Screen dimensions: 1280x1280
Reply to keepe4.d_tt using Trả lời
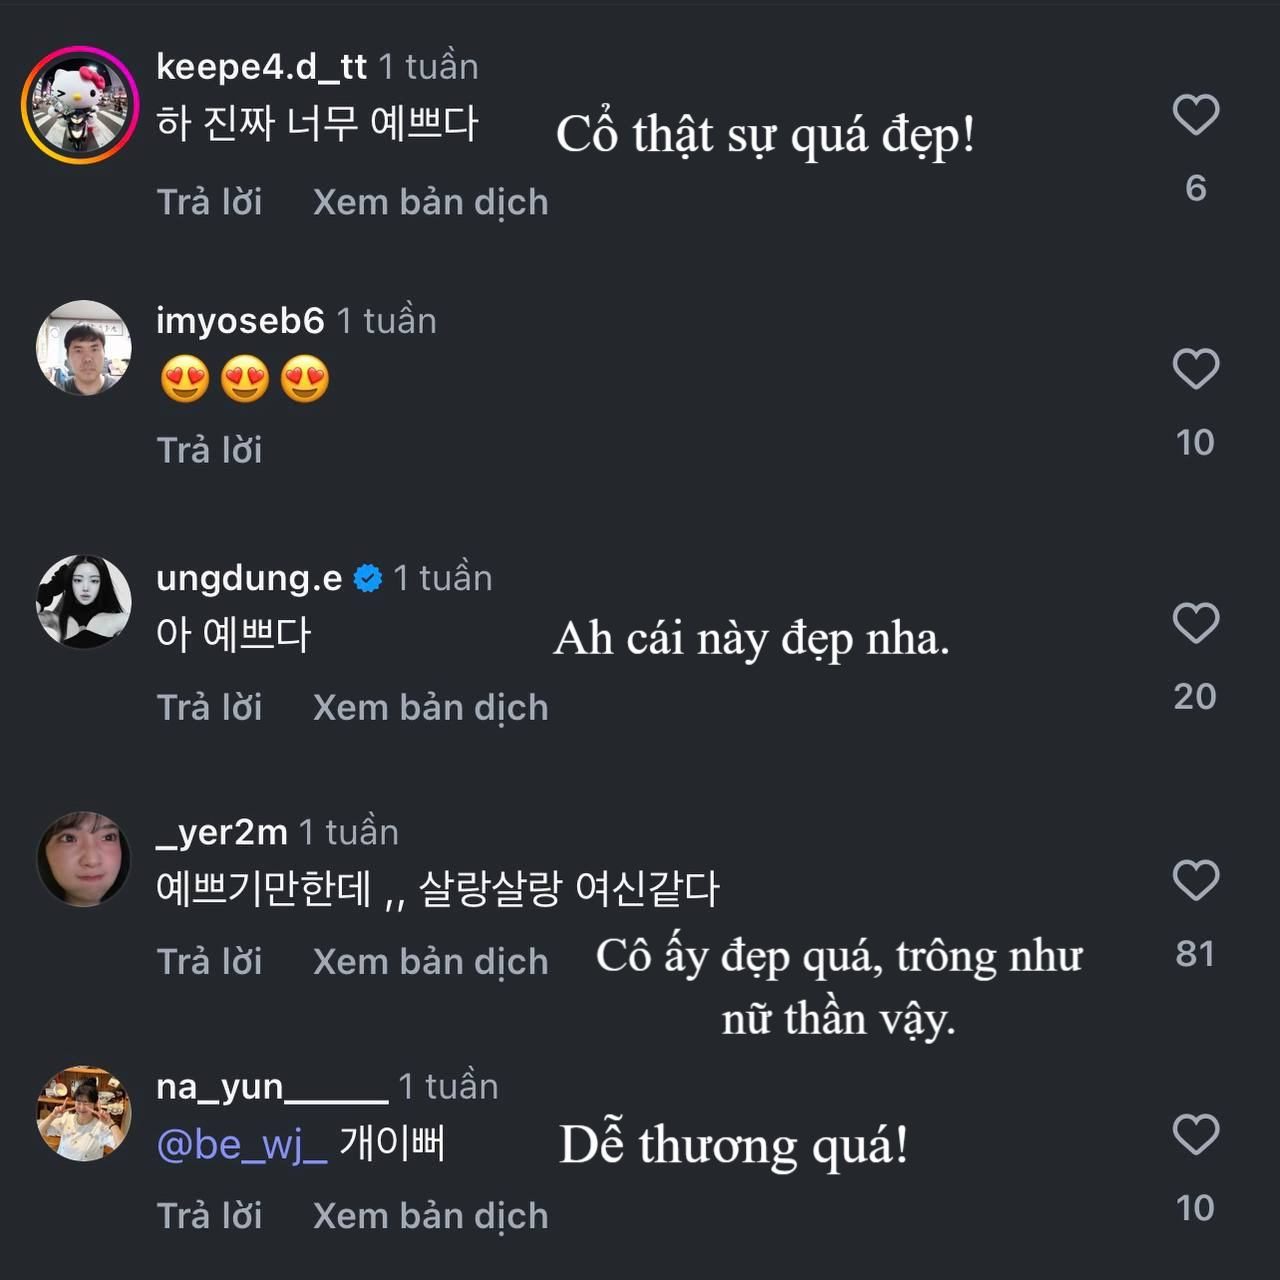[209, 202]
